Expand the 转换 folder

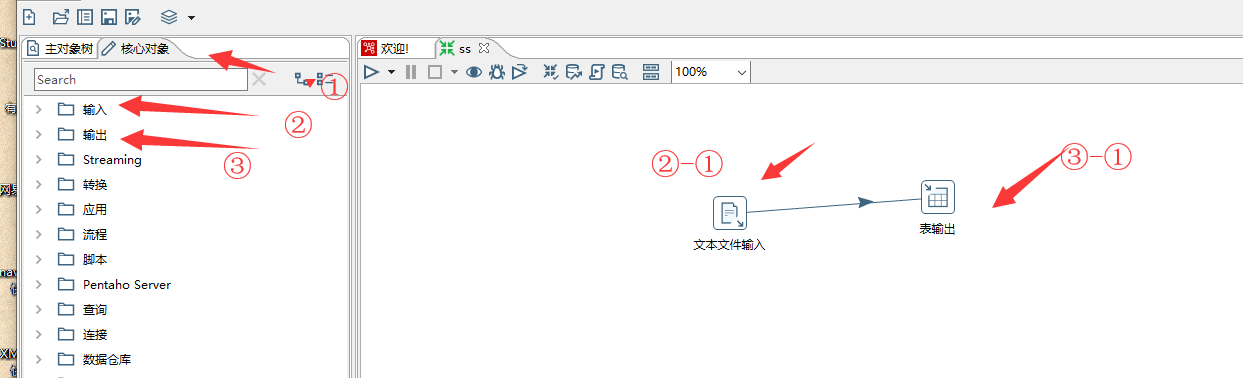(38, 184)
